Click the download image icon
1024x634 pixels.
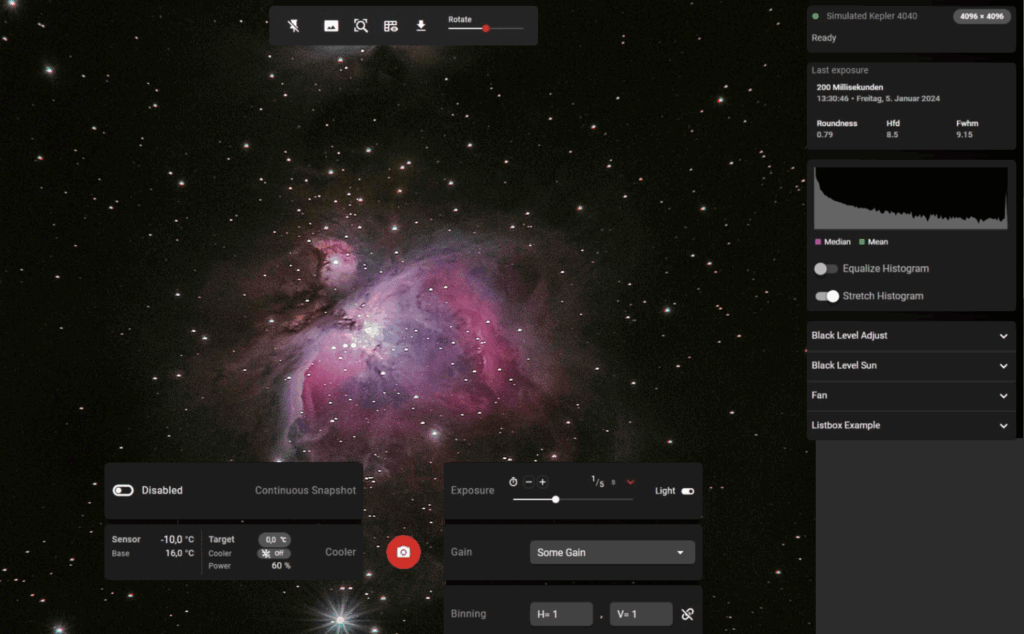(x=421, y=26)
